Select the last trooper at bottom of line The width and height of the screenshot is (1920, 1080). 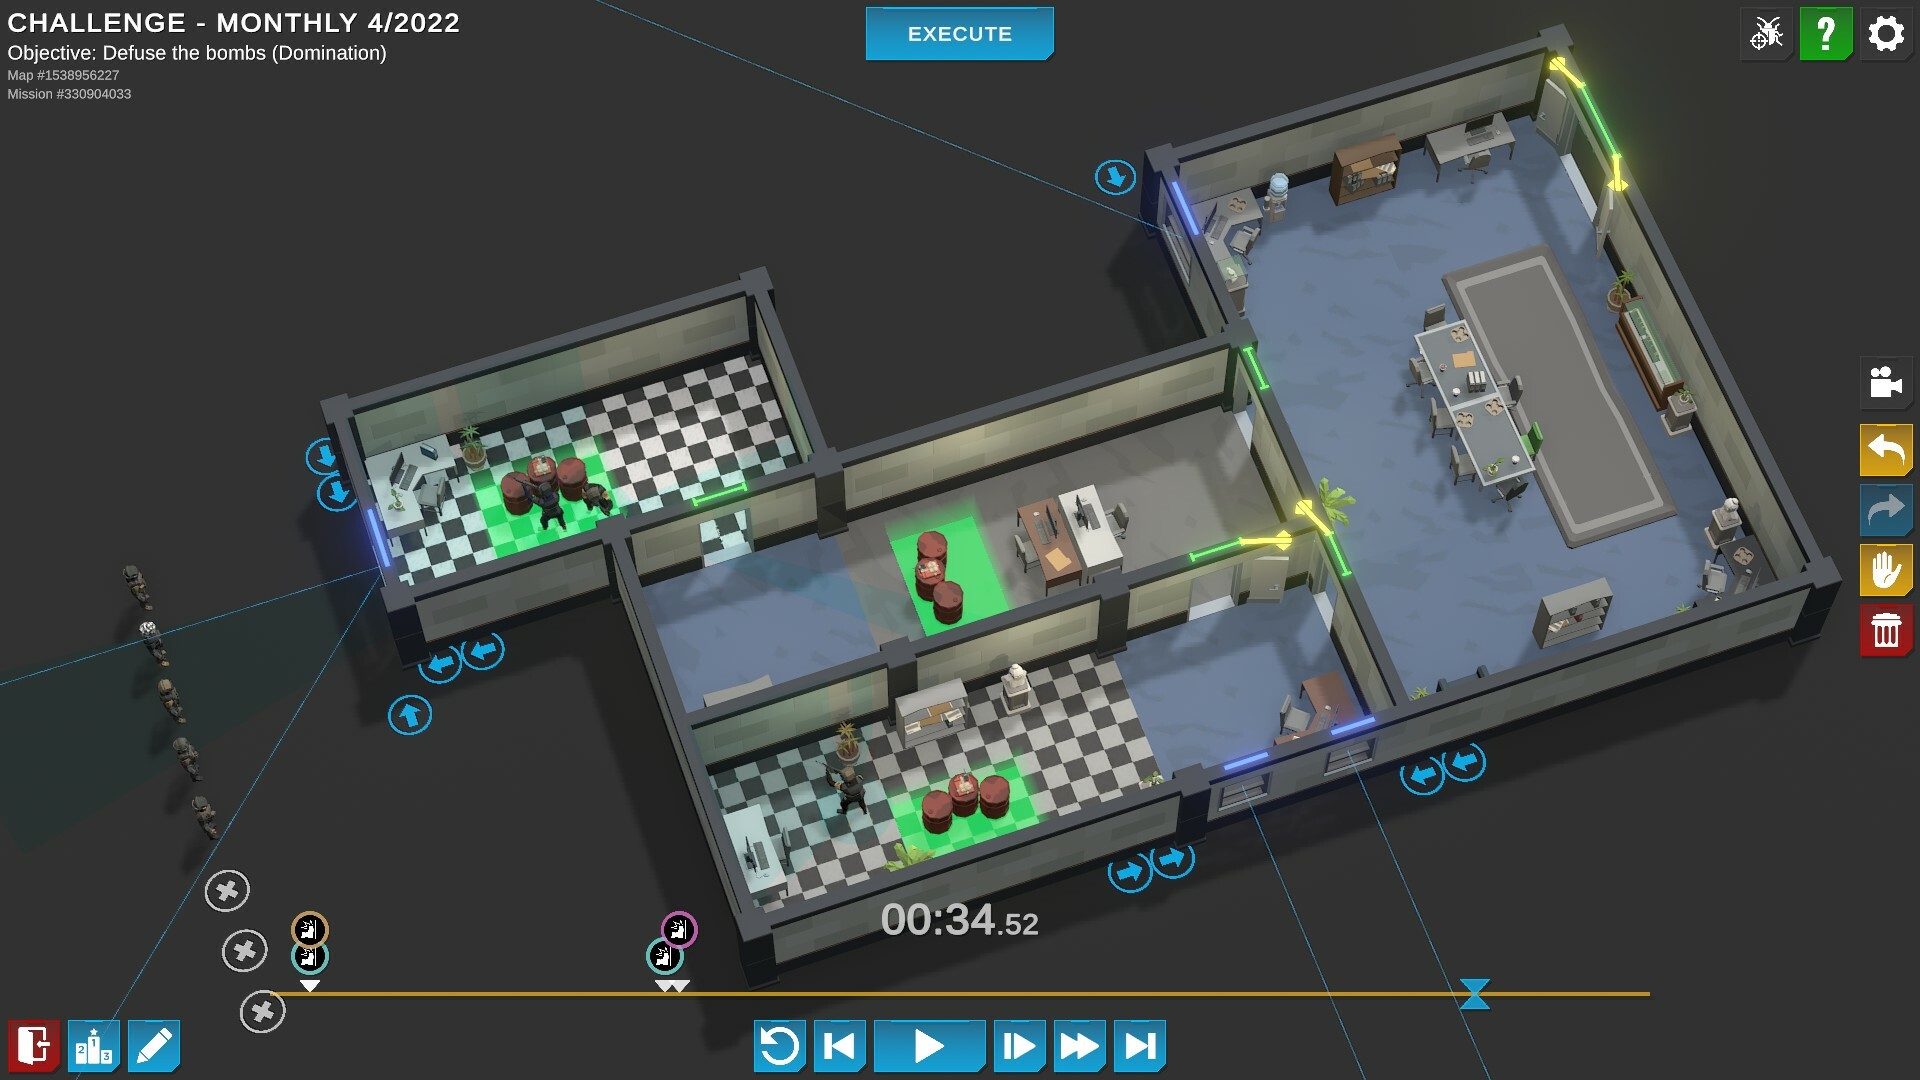205,816
